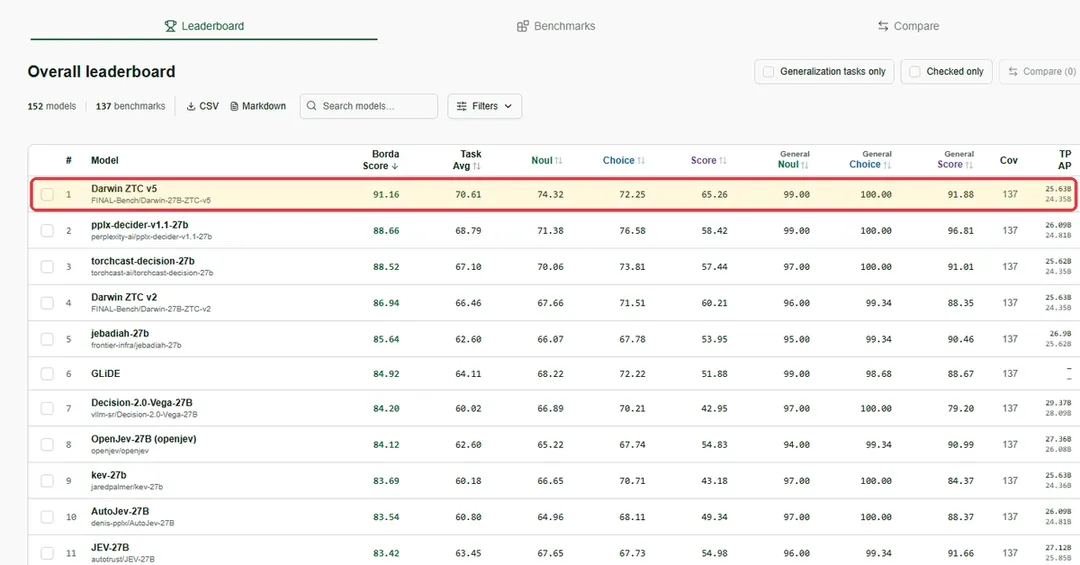Click the Benchmarks tab grid icon
Screen dimensions: 1080x565
pyautogui.click(x=523, y=26)
